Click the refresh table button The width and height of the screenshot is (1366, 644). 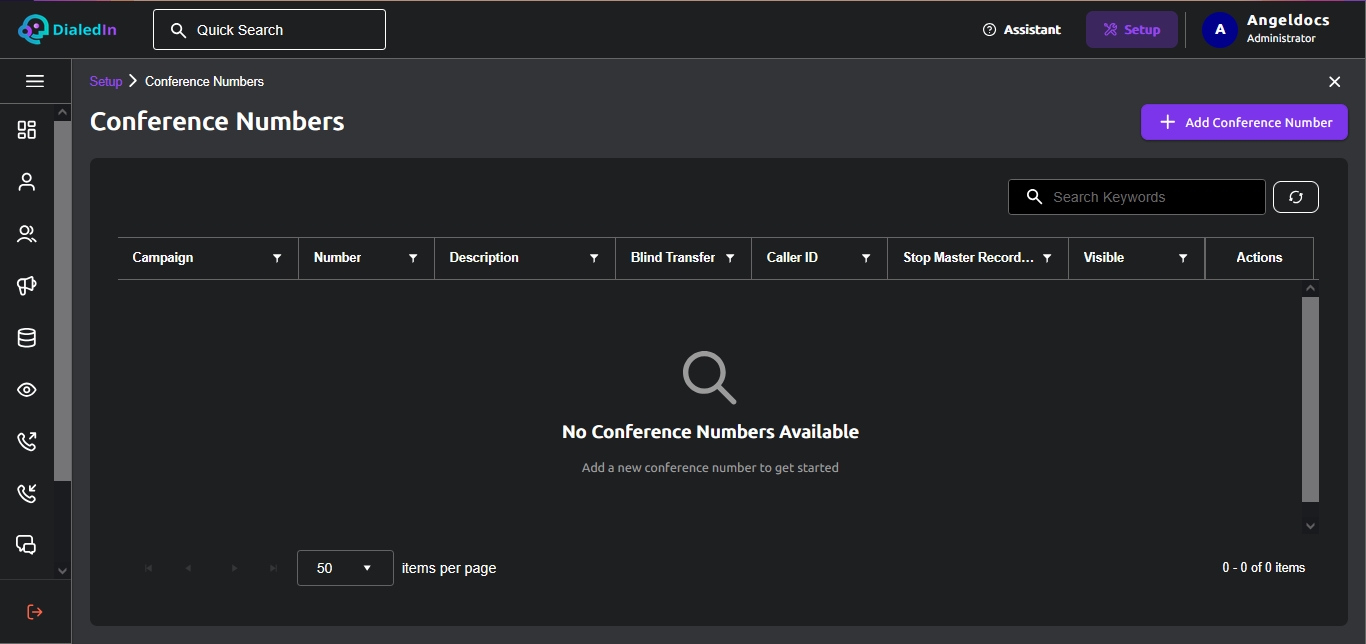pyautogui.click(x=1296, y=197)
